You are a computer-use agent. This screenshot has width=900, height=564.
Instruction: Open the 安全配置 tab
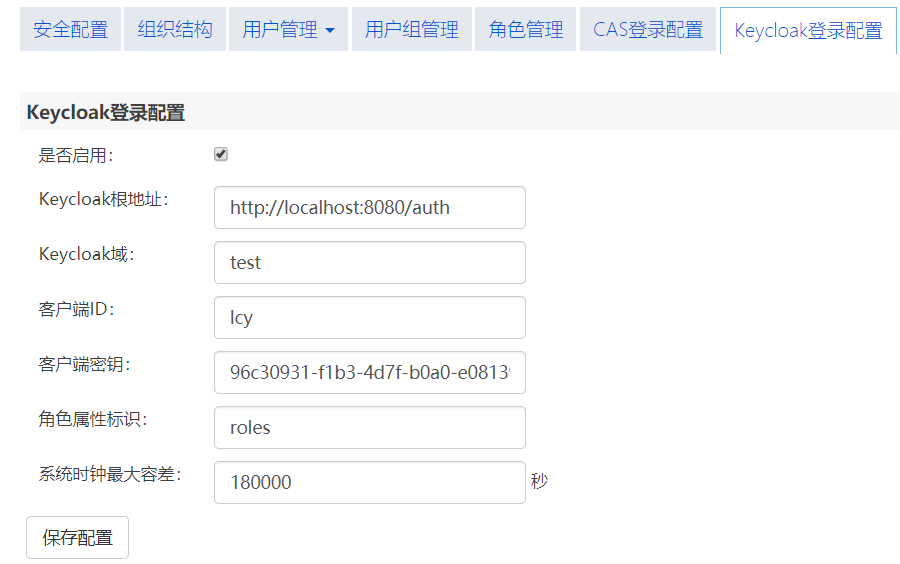(70, 30)
